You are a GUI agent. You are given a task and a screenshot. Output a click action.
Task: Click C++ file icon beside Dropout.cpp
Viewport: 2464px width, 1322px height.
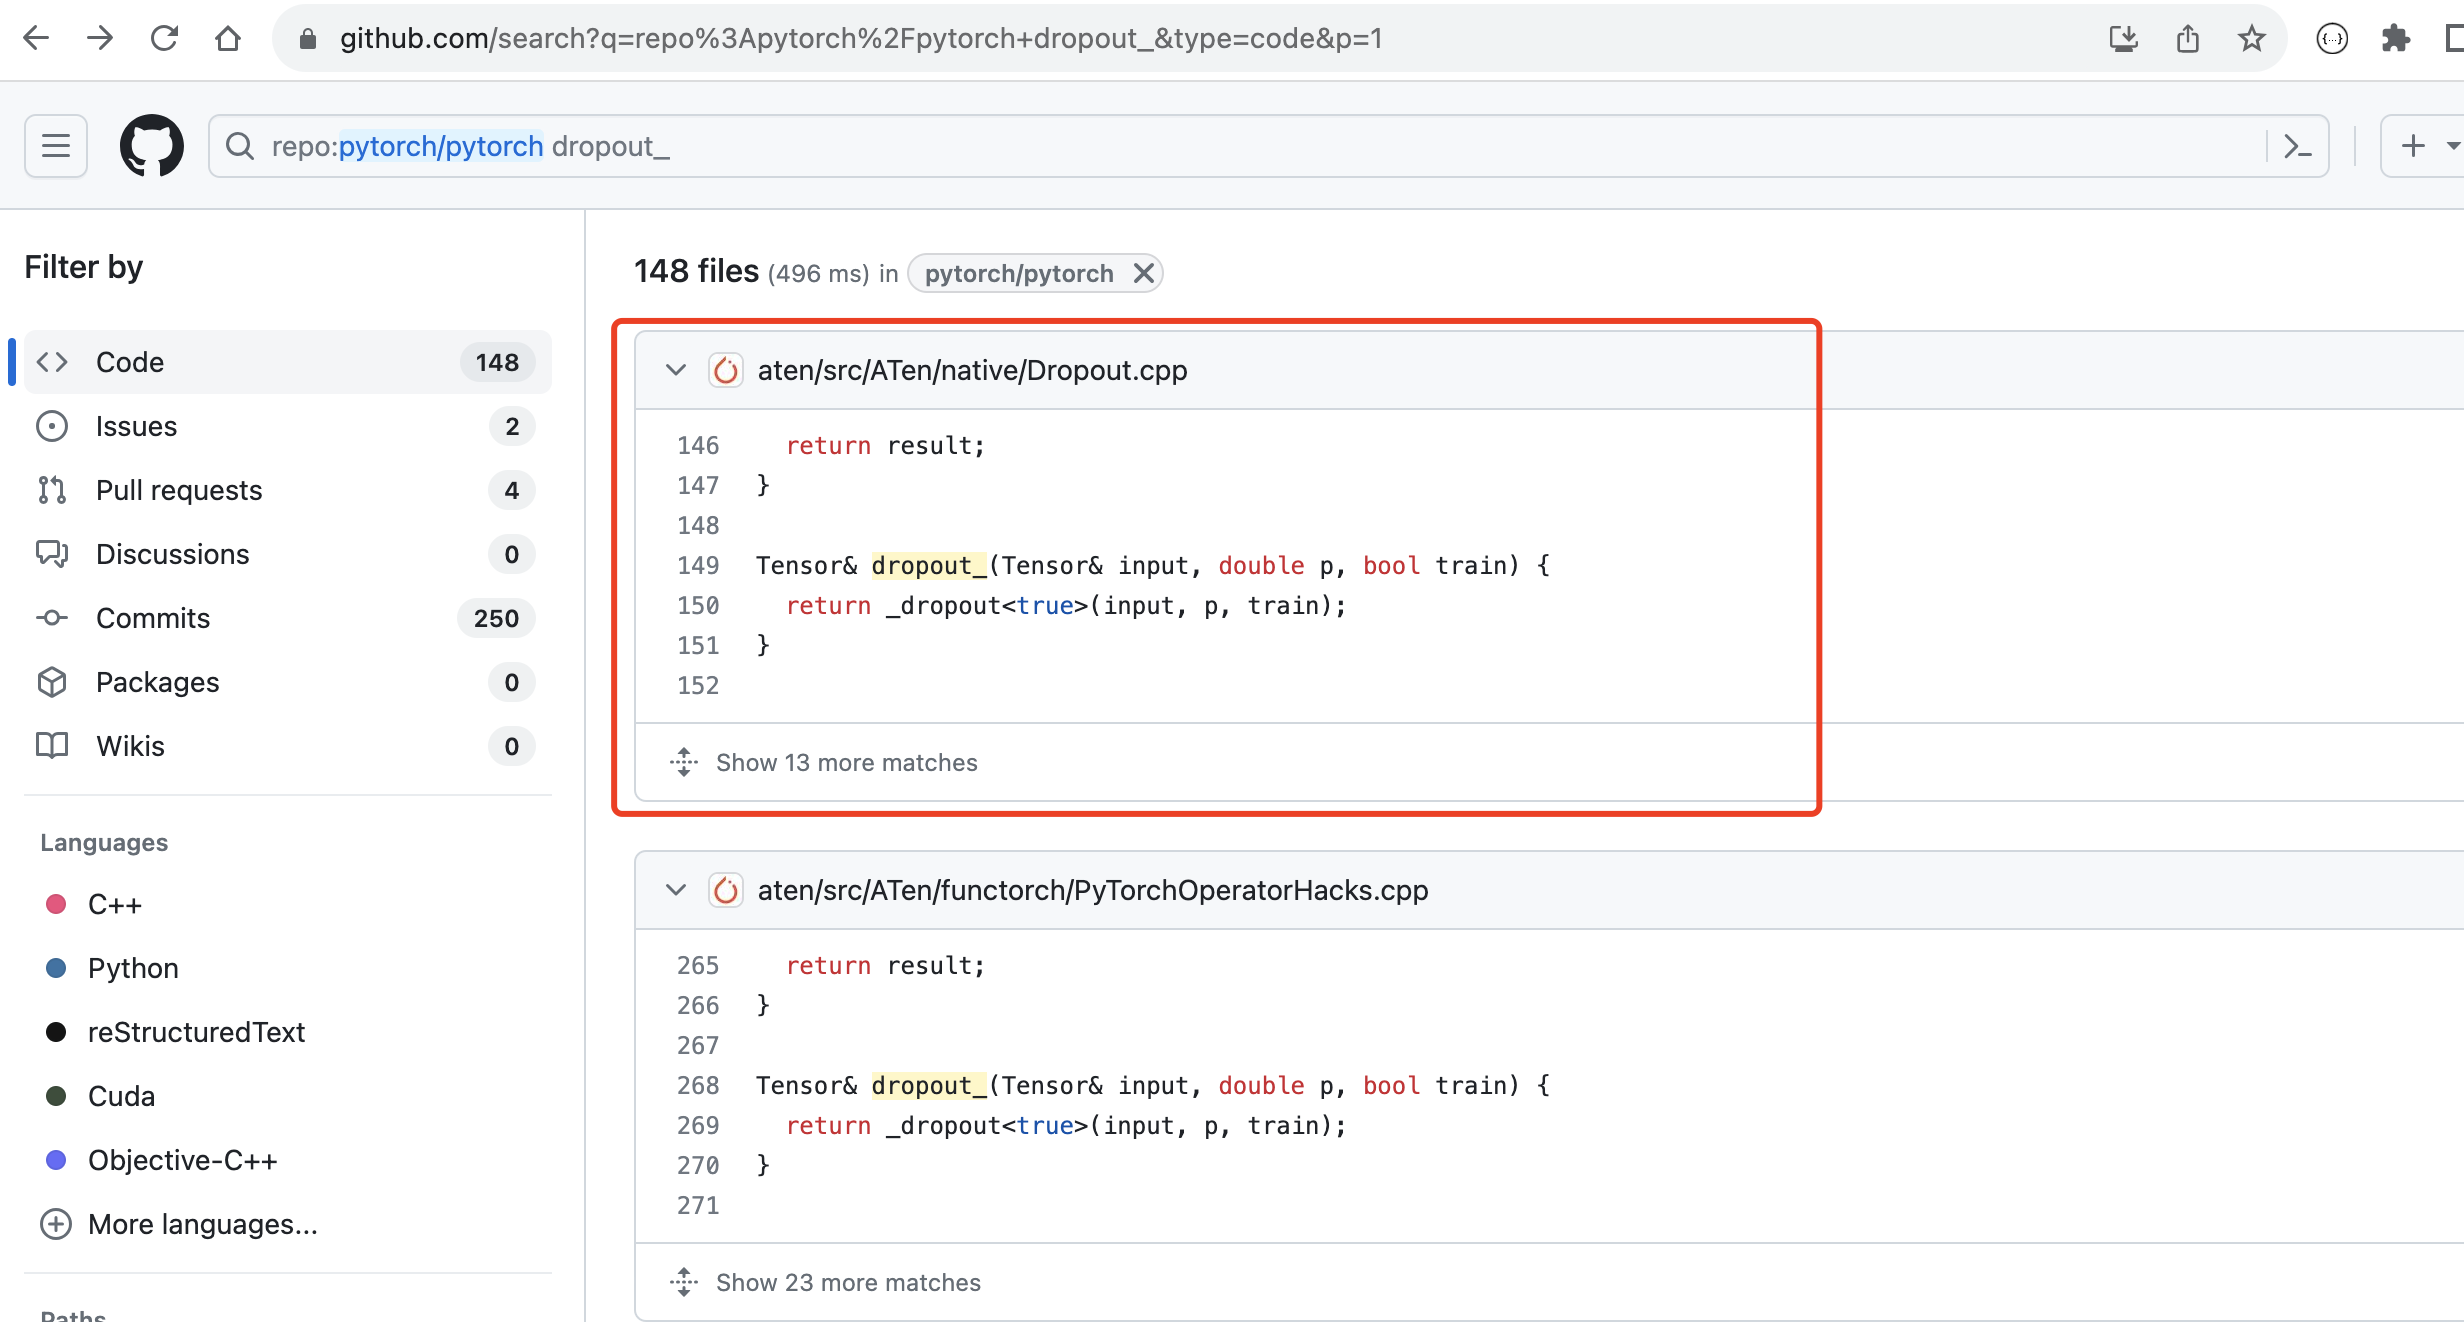(x=726, y=370)
